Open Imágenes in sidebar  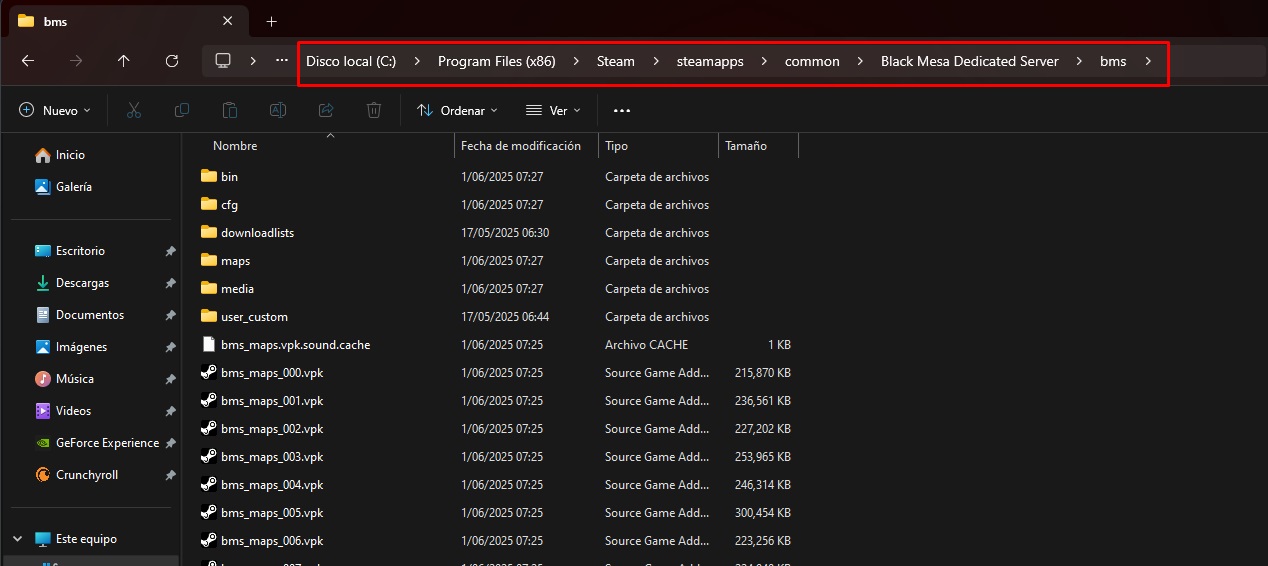pyautogui.click(x=81, y=347)
